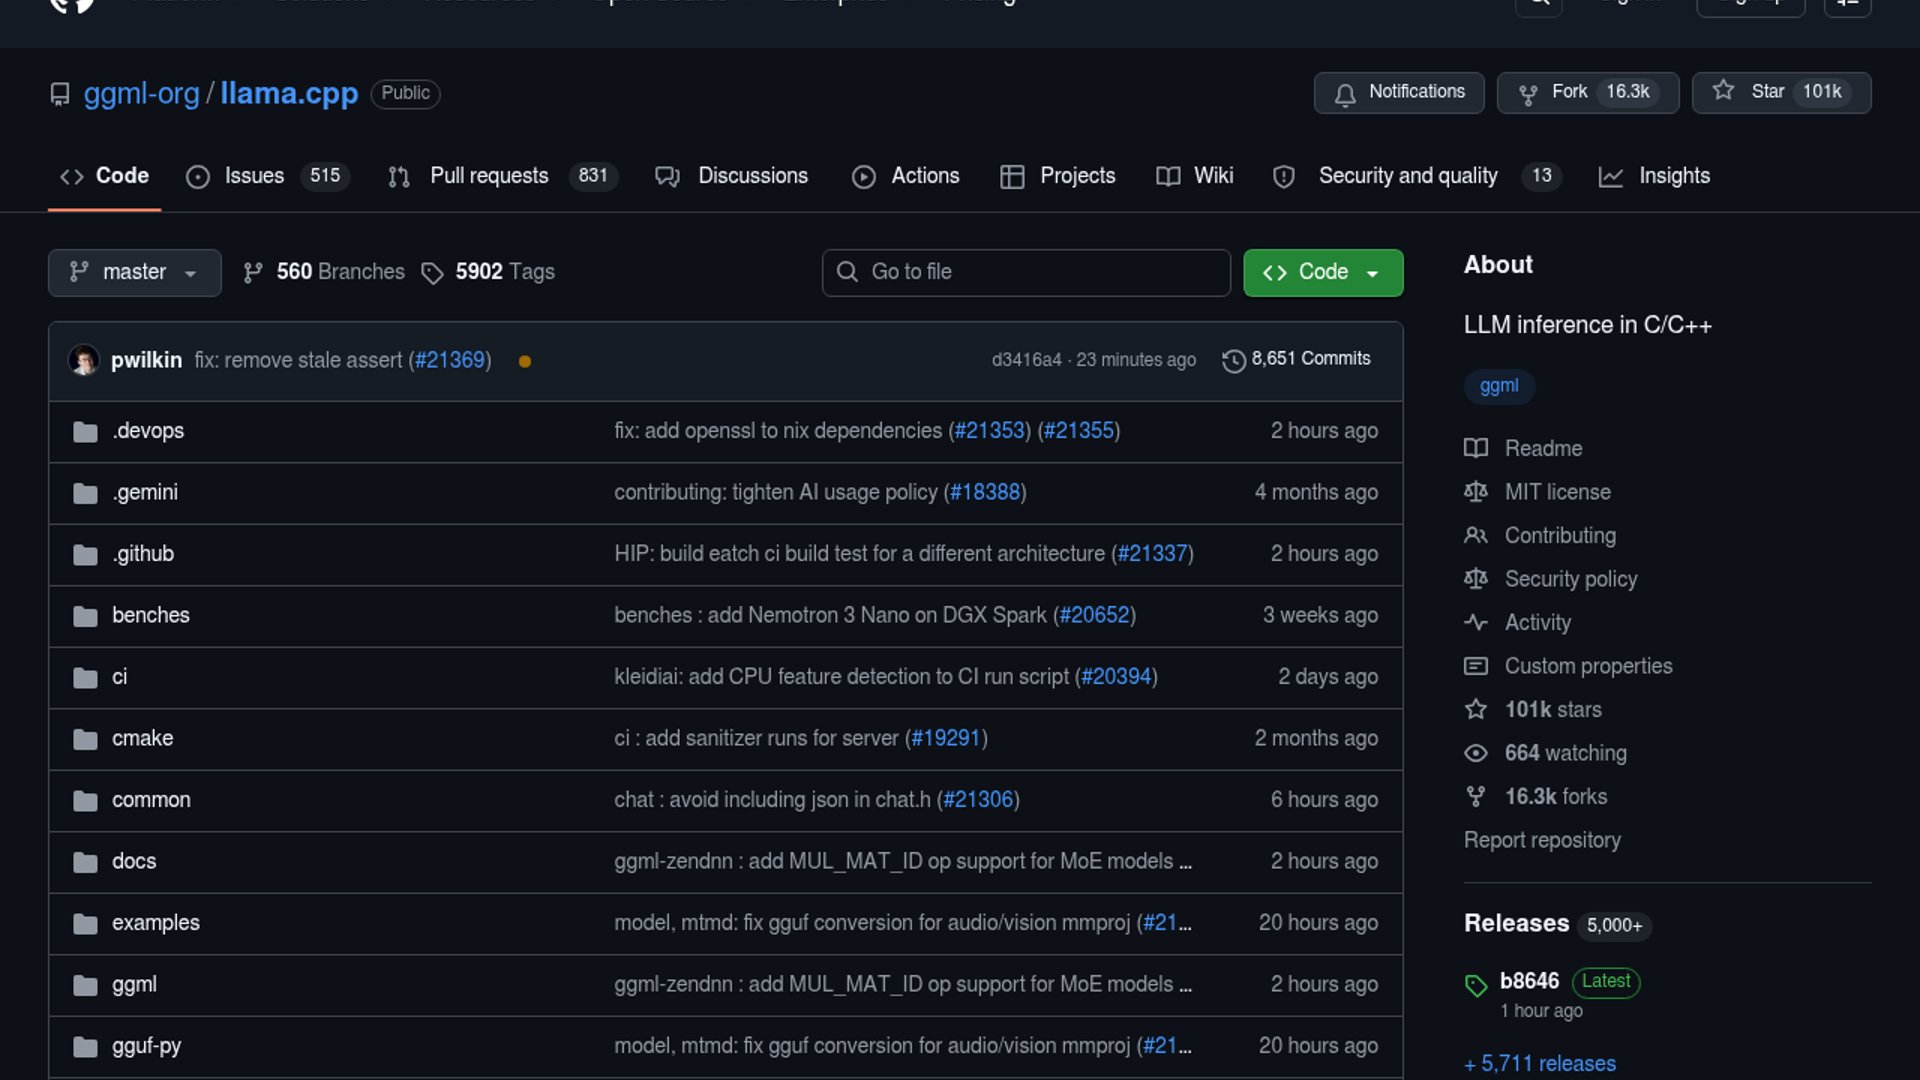Expand the master branch dropdown

(x=134, y=272)
